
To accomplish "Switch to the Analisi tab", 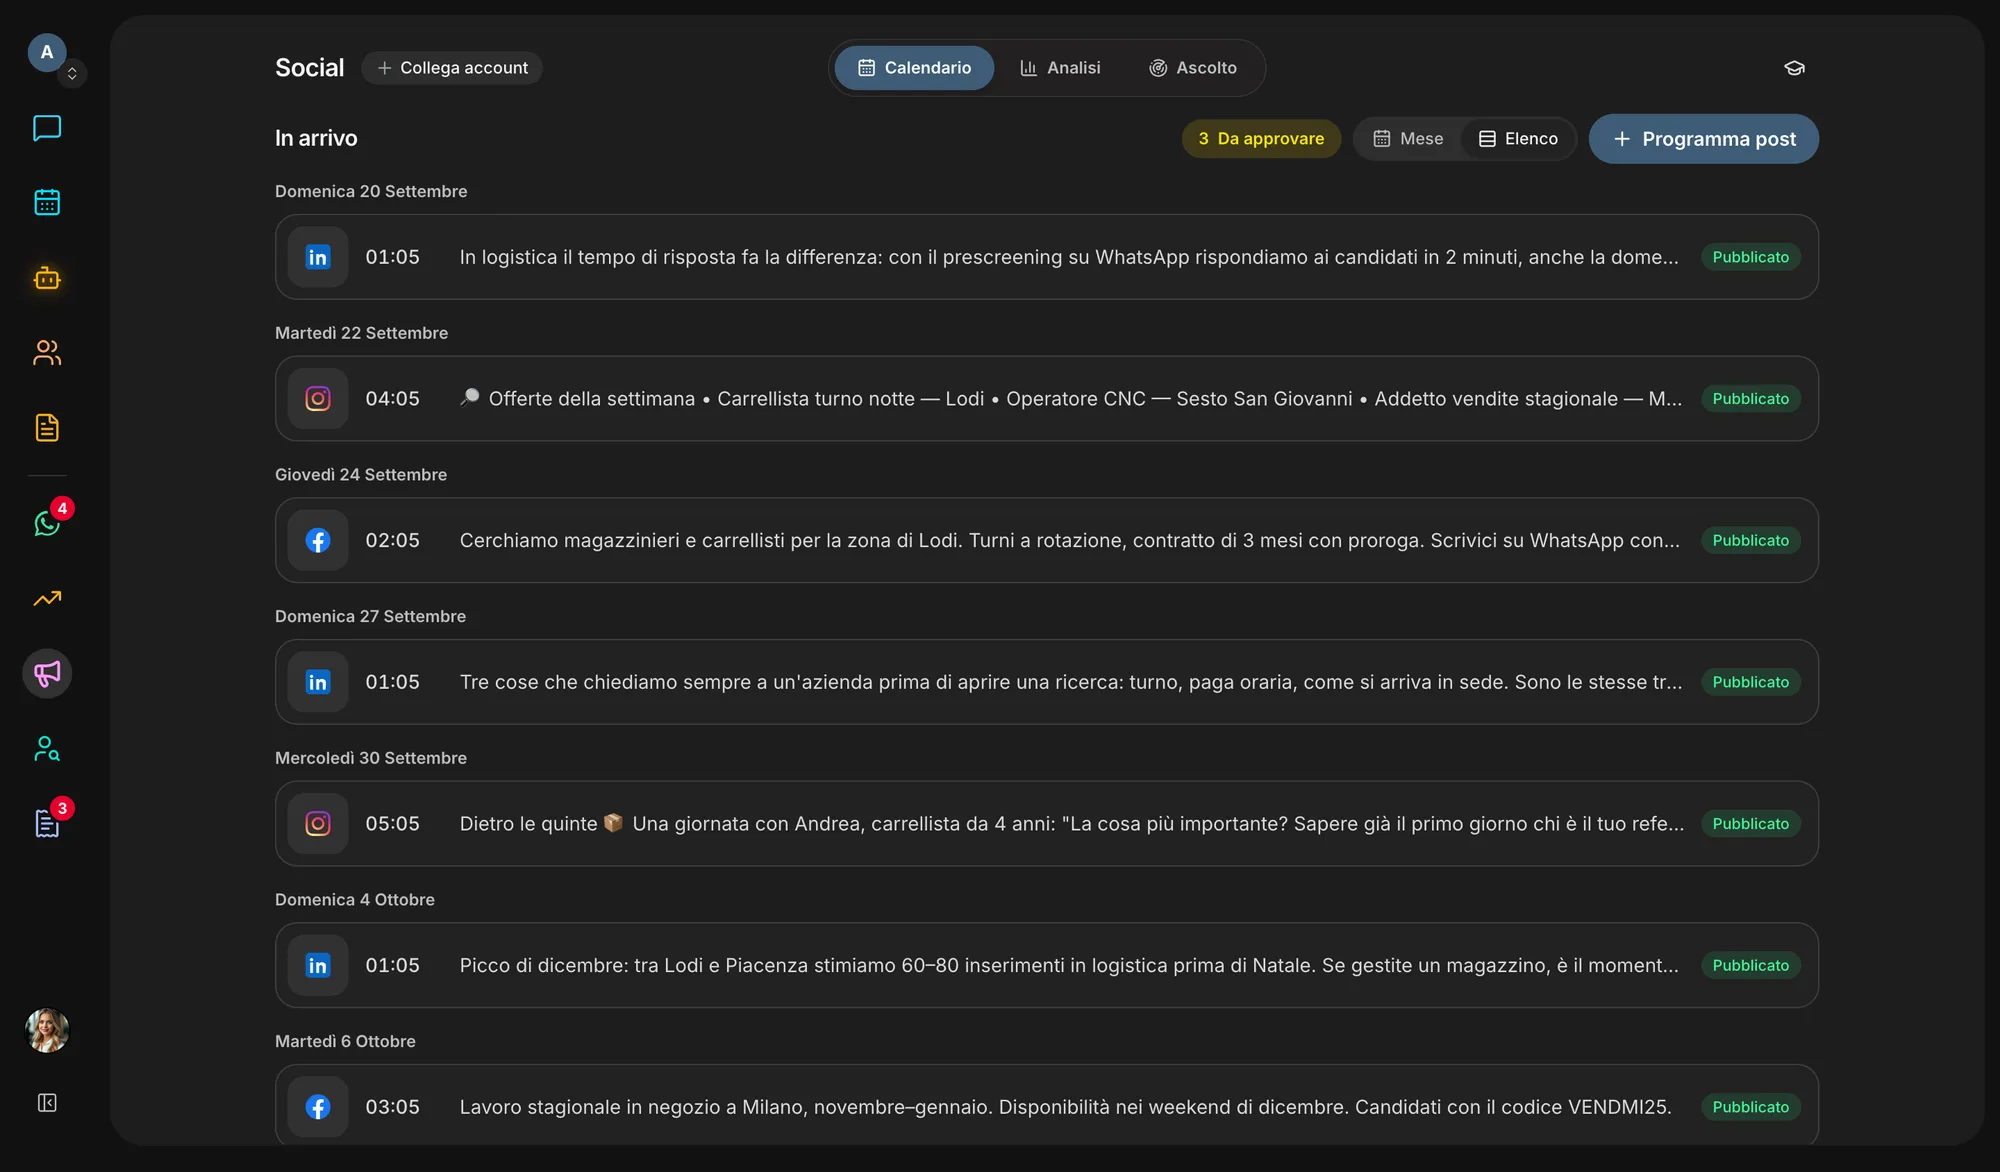I will tap(1060, 68).
